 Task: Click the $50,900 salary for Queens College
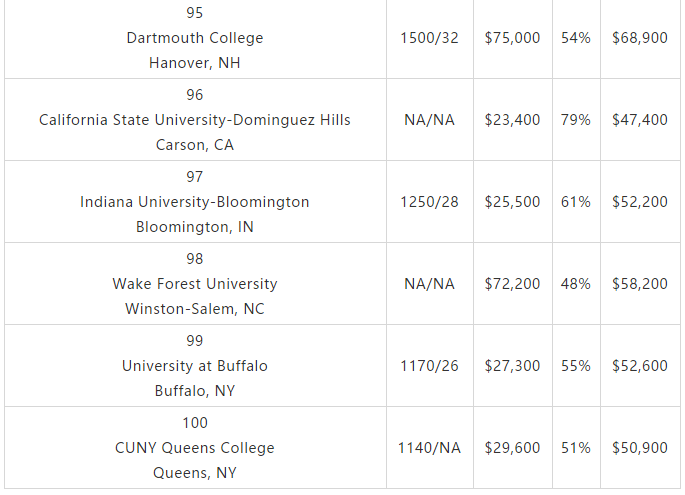point(640,448)
